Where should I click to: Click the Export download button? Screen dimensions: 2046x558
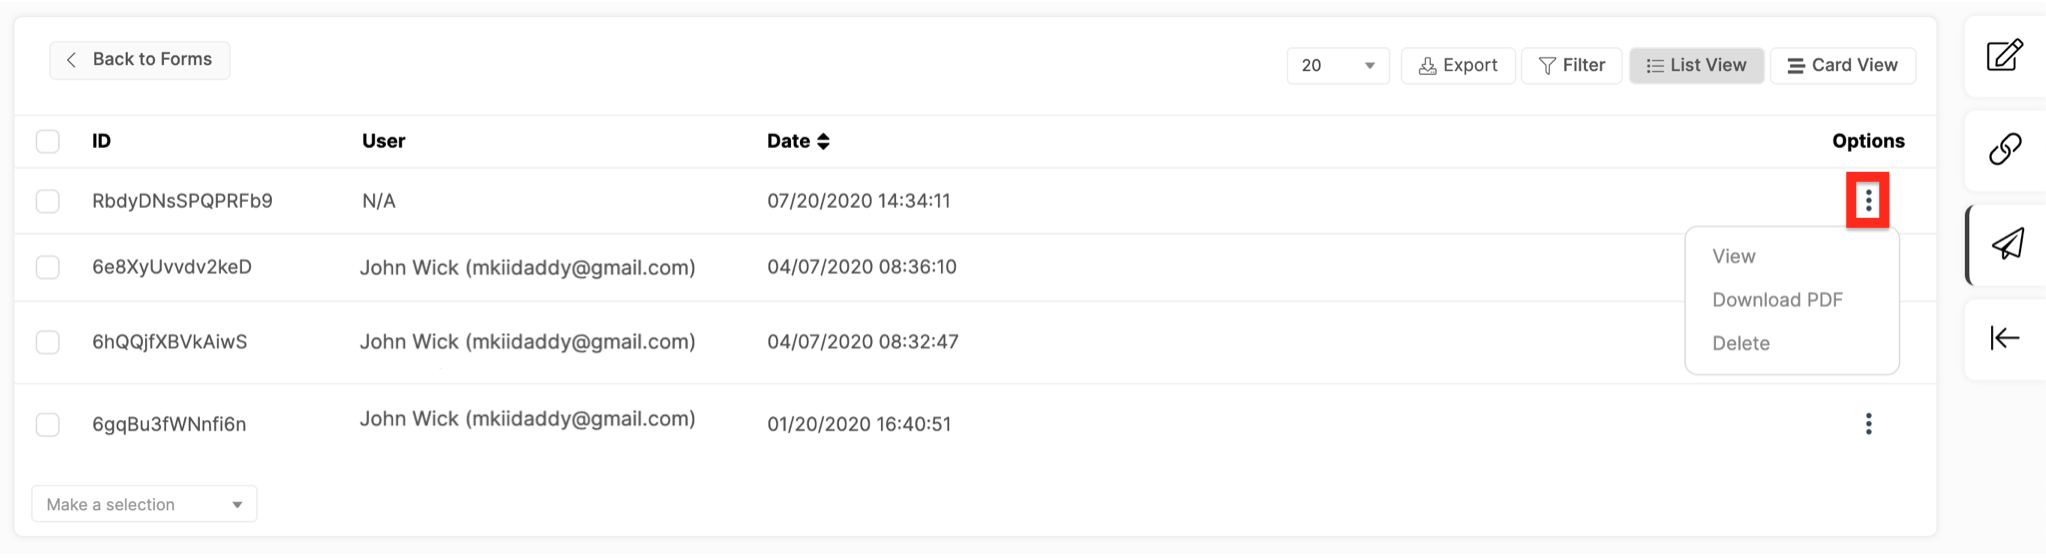pyautogui.click(x=1457, y=65)
